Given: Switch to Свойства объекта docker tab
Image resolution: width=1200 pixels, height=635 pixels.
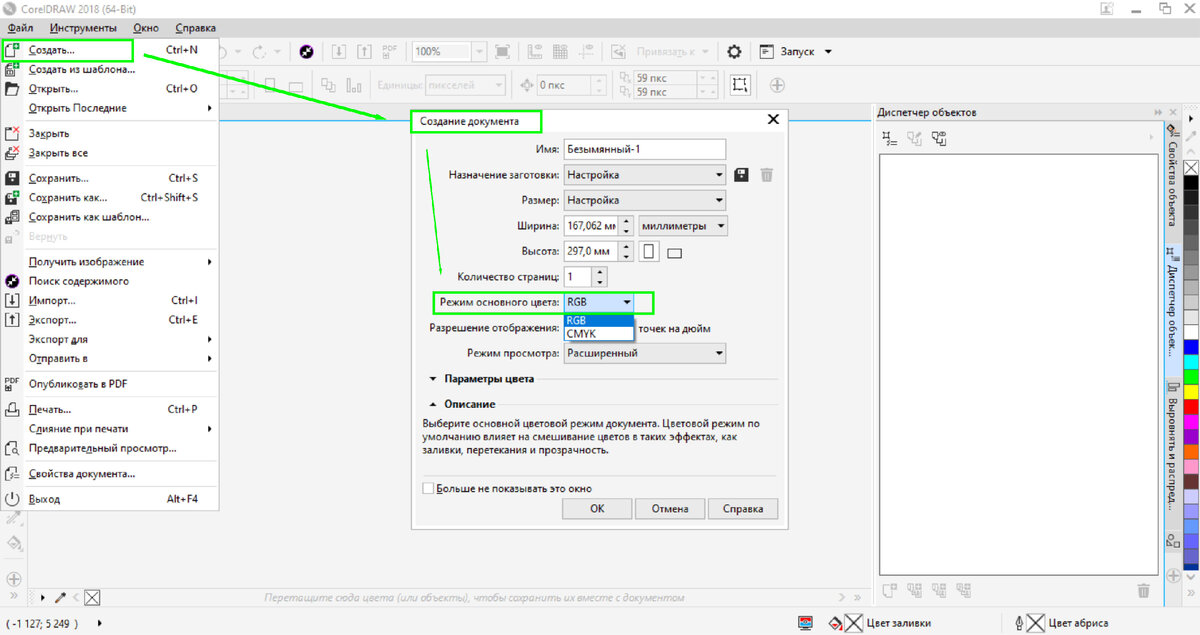Looking at the screenshot, I should click(x=1173, y=183).
